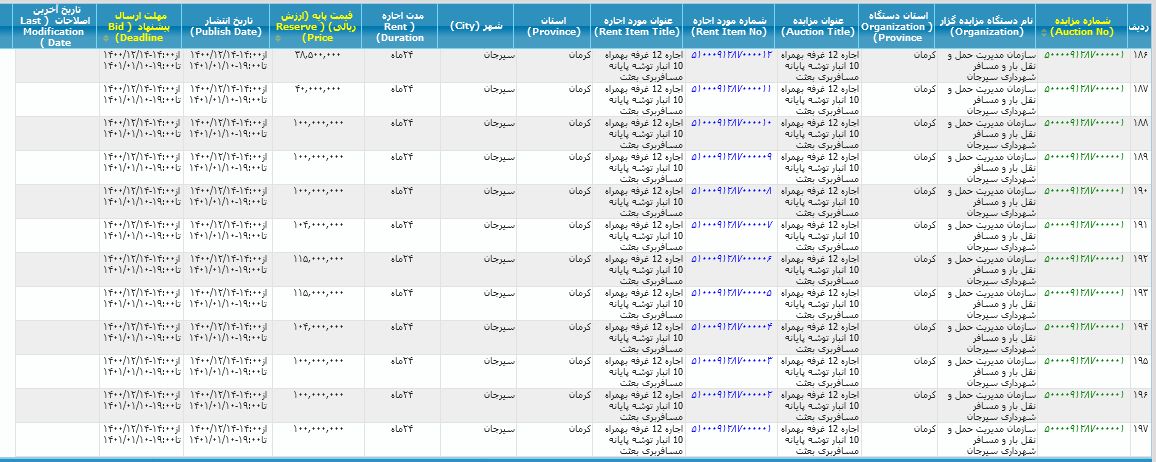Sort by the yellow Reserve Price column title
Viewport: 1156px width, 462px height.
[312, 25]
